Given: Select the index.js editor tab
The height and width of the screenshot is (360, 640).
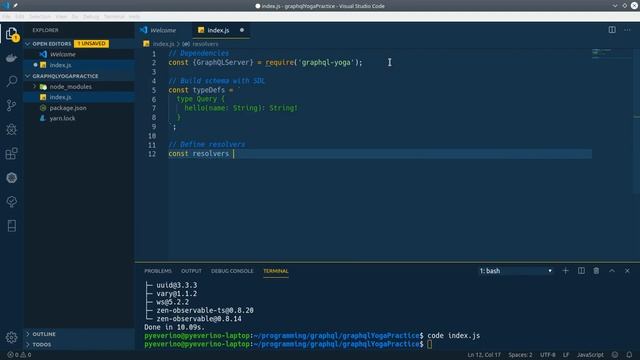Looking at the screenshot, I should click(x=220, y=30).
